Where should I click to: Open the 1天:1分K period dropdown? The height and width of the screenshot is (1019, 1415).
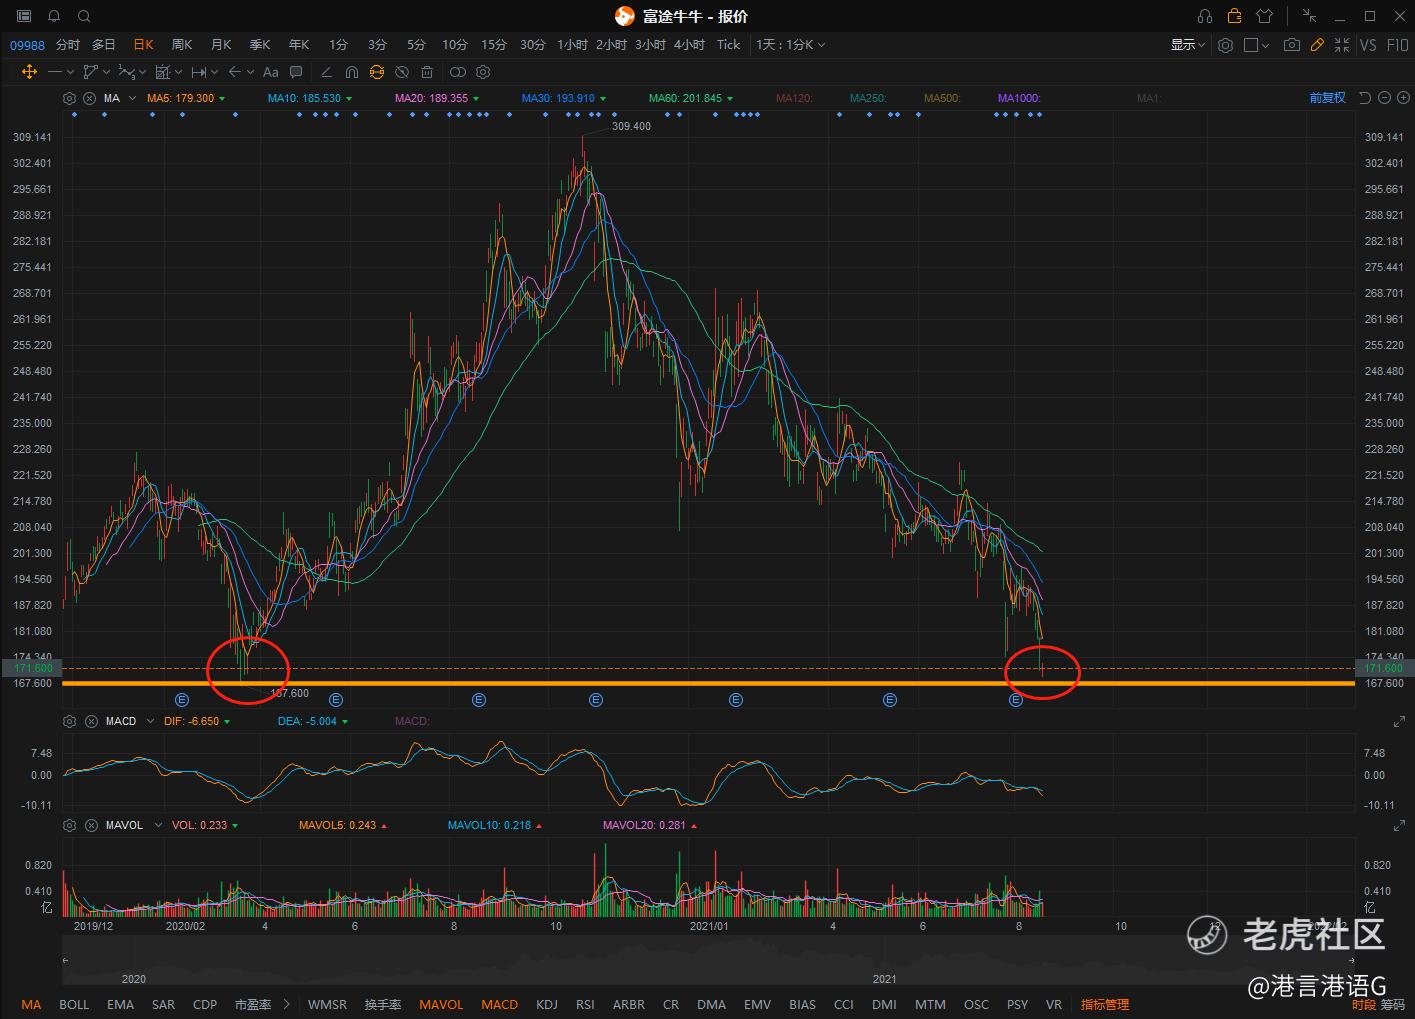click(790, 45)
